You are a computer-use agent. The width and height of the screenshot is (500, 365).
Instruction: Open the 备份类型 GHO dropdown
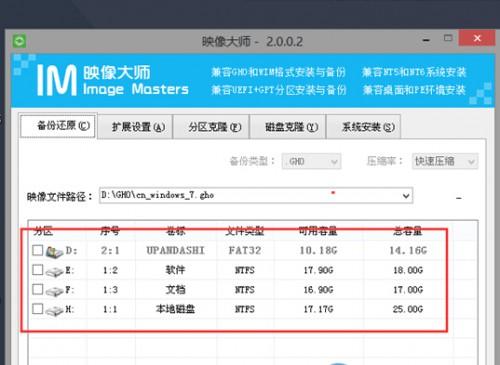tap(311, 162)
